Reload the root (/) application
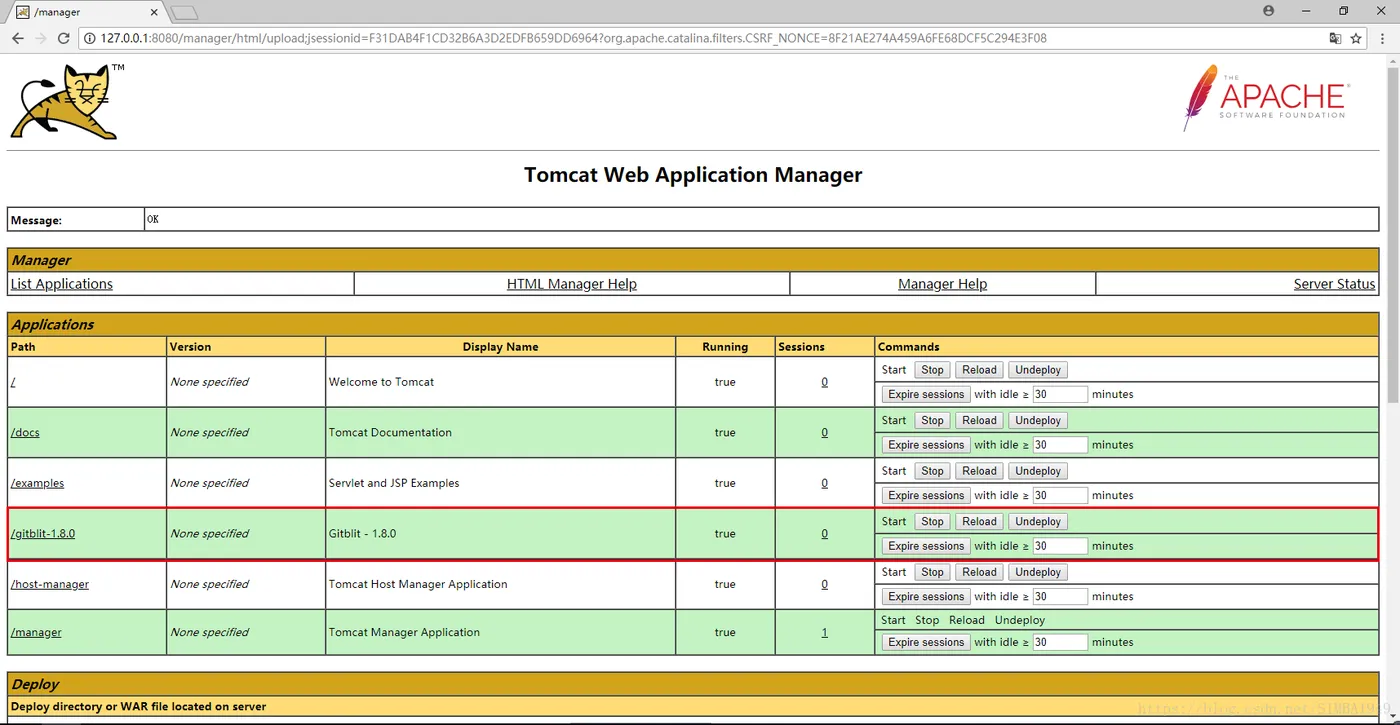Viewport: 1400px width, 725px height. [979, 370]
